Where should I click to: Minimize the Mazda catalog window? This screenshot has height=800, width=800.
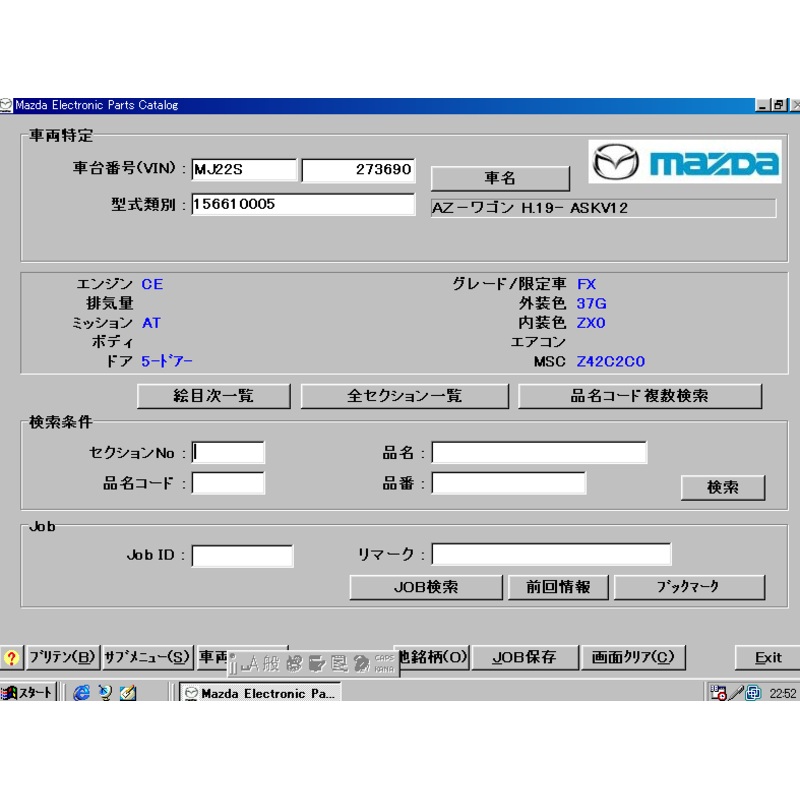tap(762, 105)
